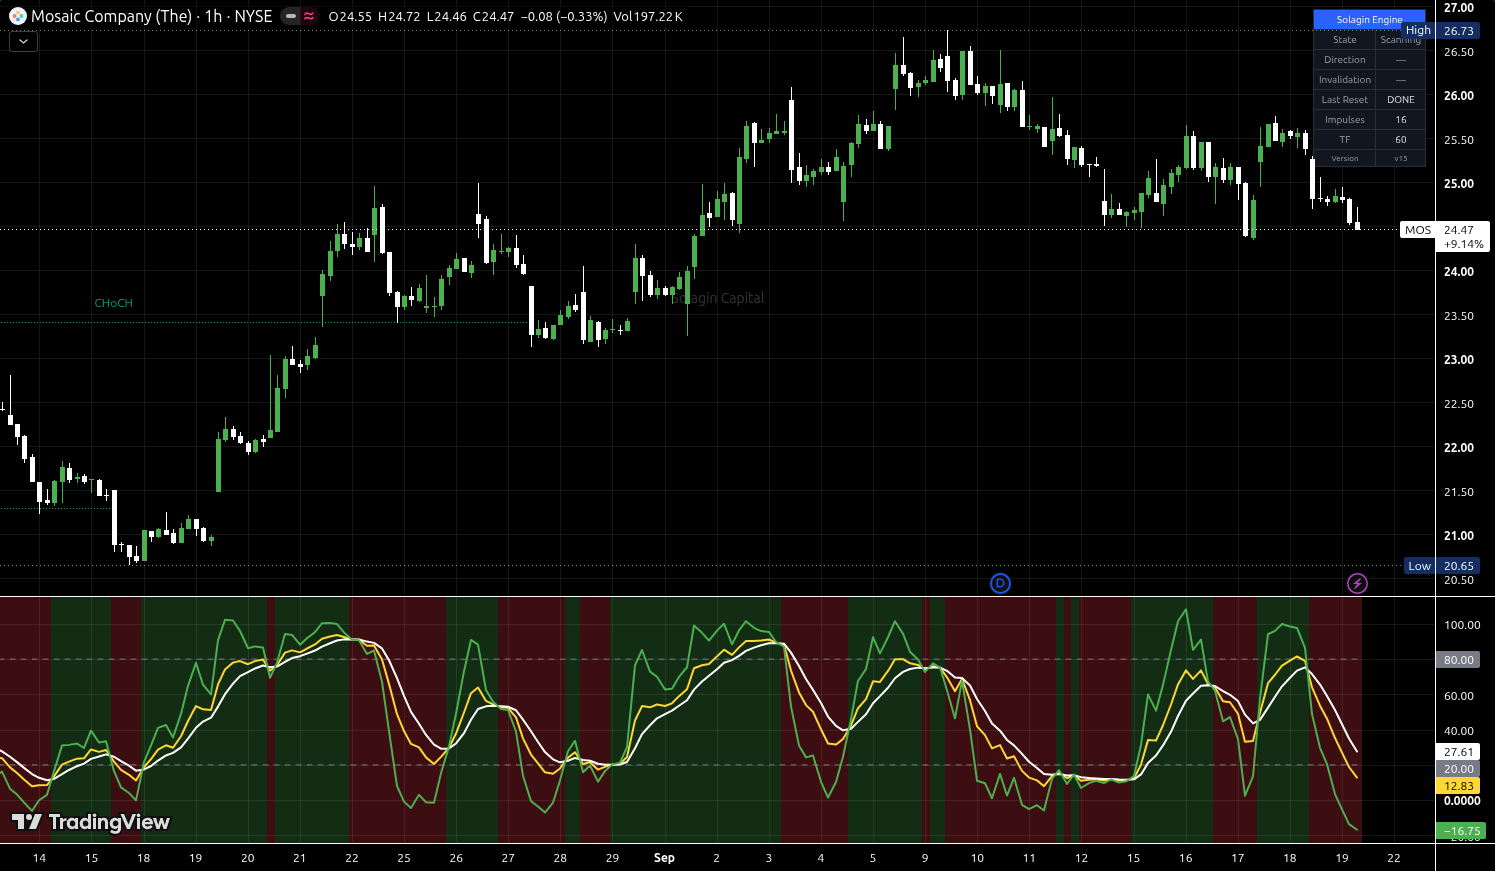Screen dimensions: 1495x871
Task: Click the TF row label
Action: [1345, 139]
